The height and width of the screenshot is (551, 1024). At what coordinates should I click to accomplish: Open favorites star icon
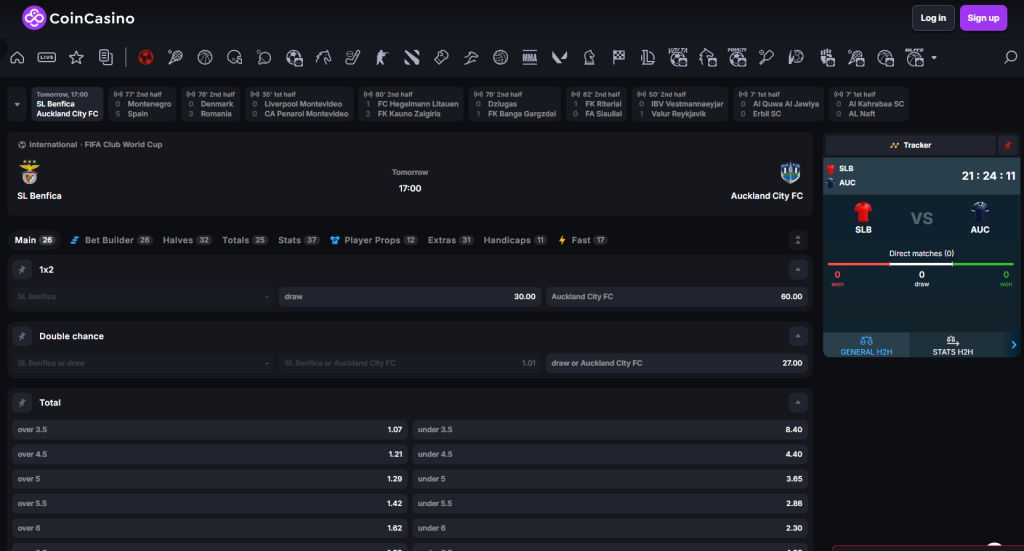coord(76,57)
